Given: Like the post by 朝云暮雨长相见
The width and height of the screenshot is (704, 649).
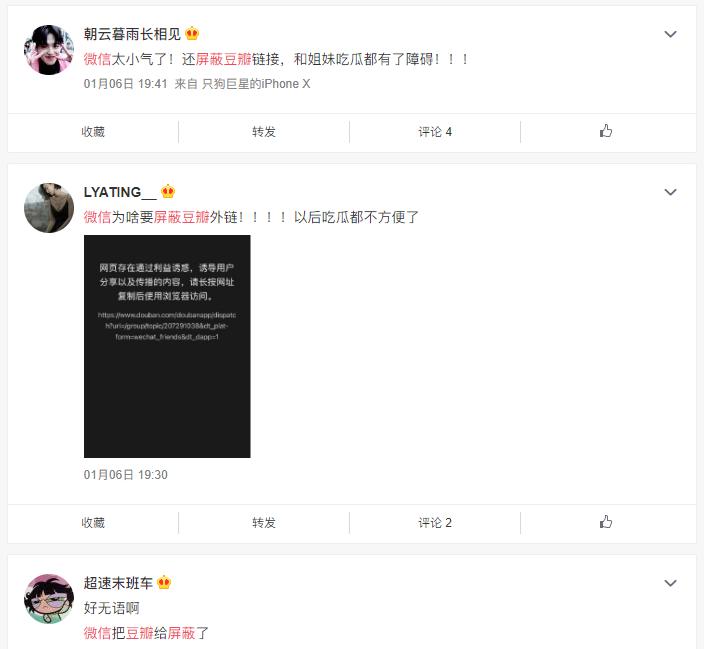Looking at the screenshot, I should pyautogui.click(x=606, y=131).
